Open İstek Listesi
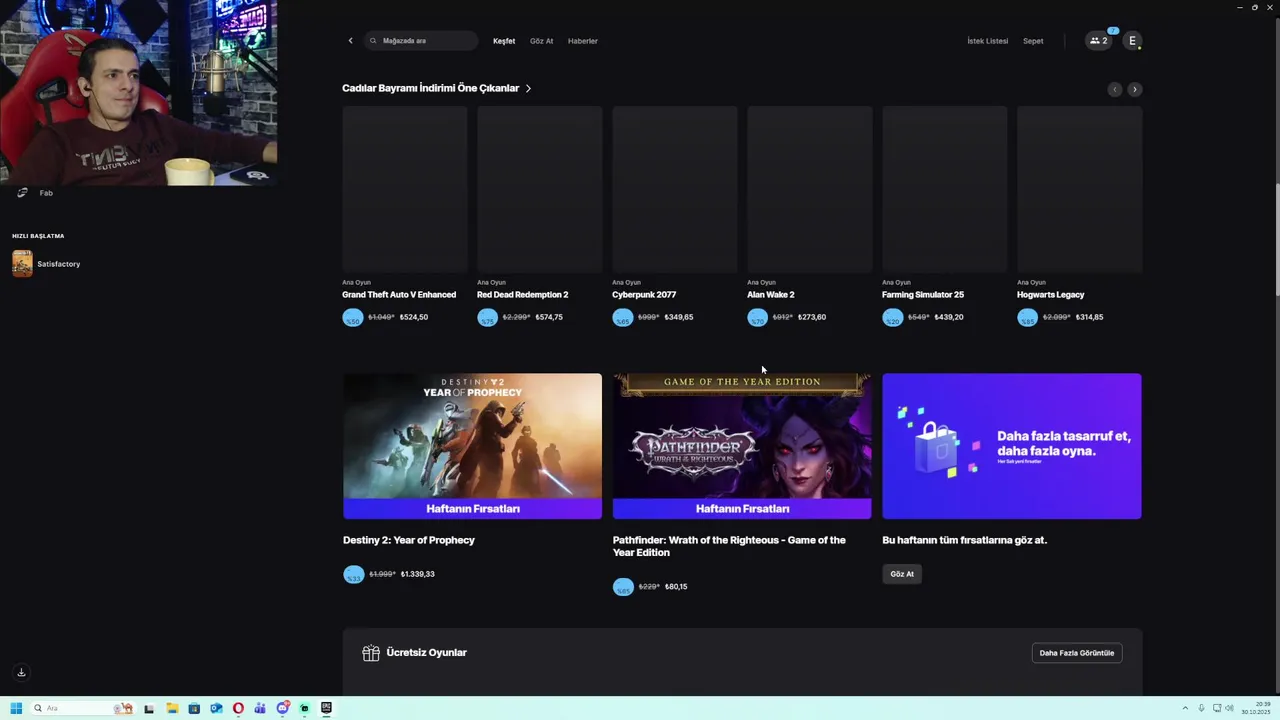The image size is (1280, 720). 988,41
